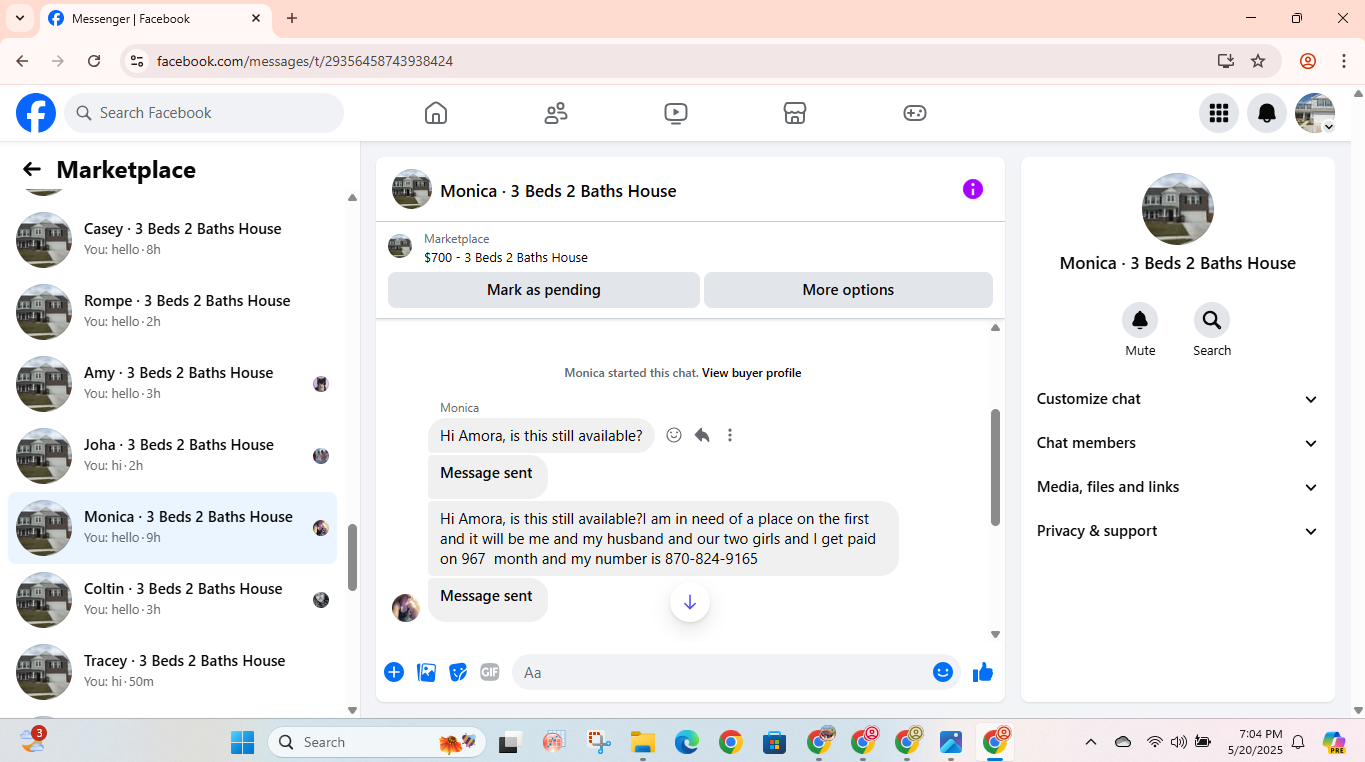Open the emoji picker in message box

[942, 672]
